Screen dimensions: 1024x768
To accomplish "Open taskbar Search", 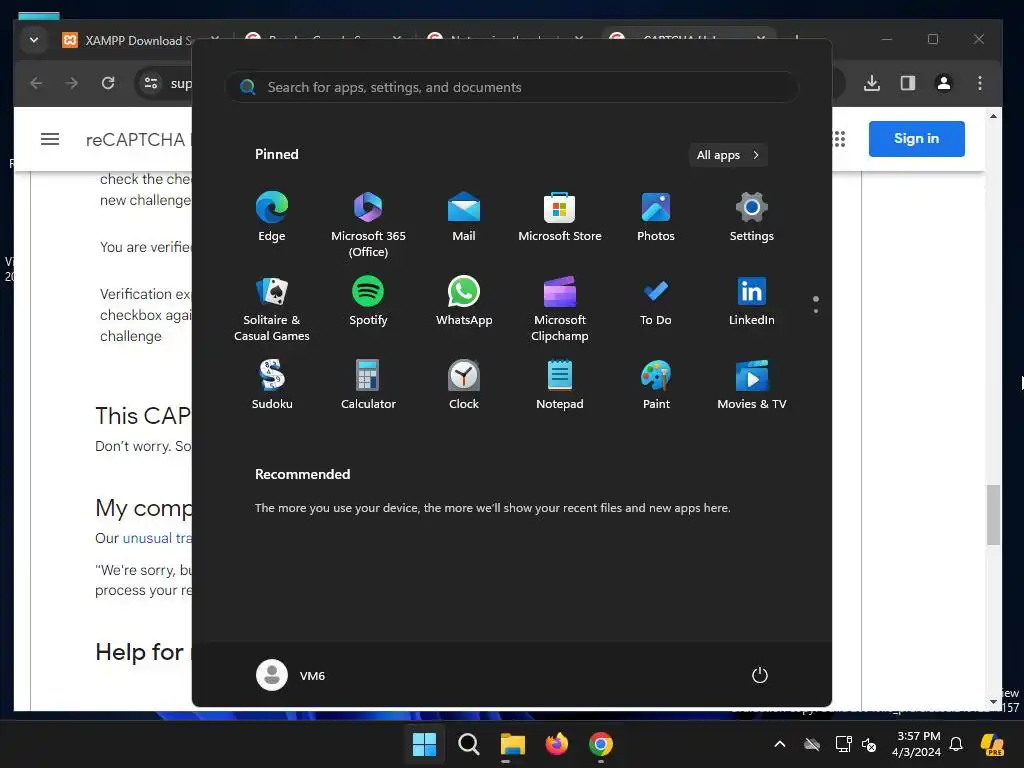I will tap(468, 744).
